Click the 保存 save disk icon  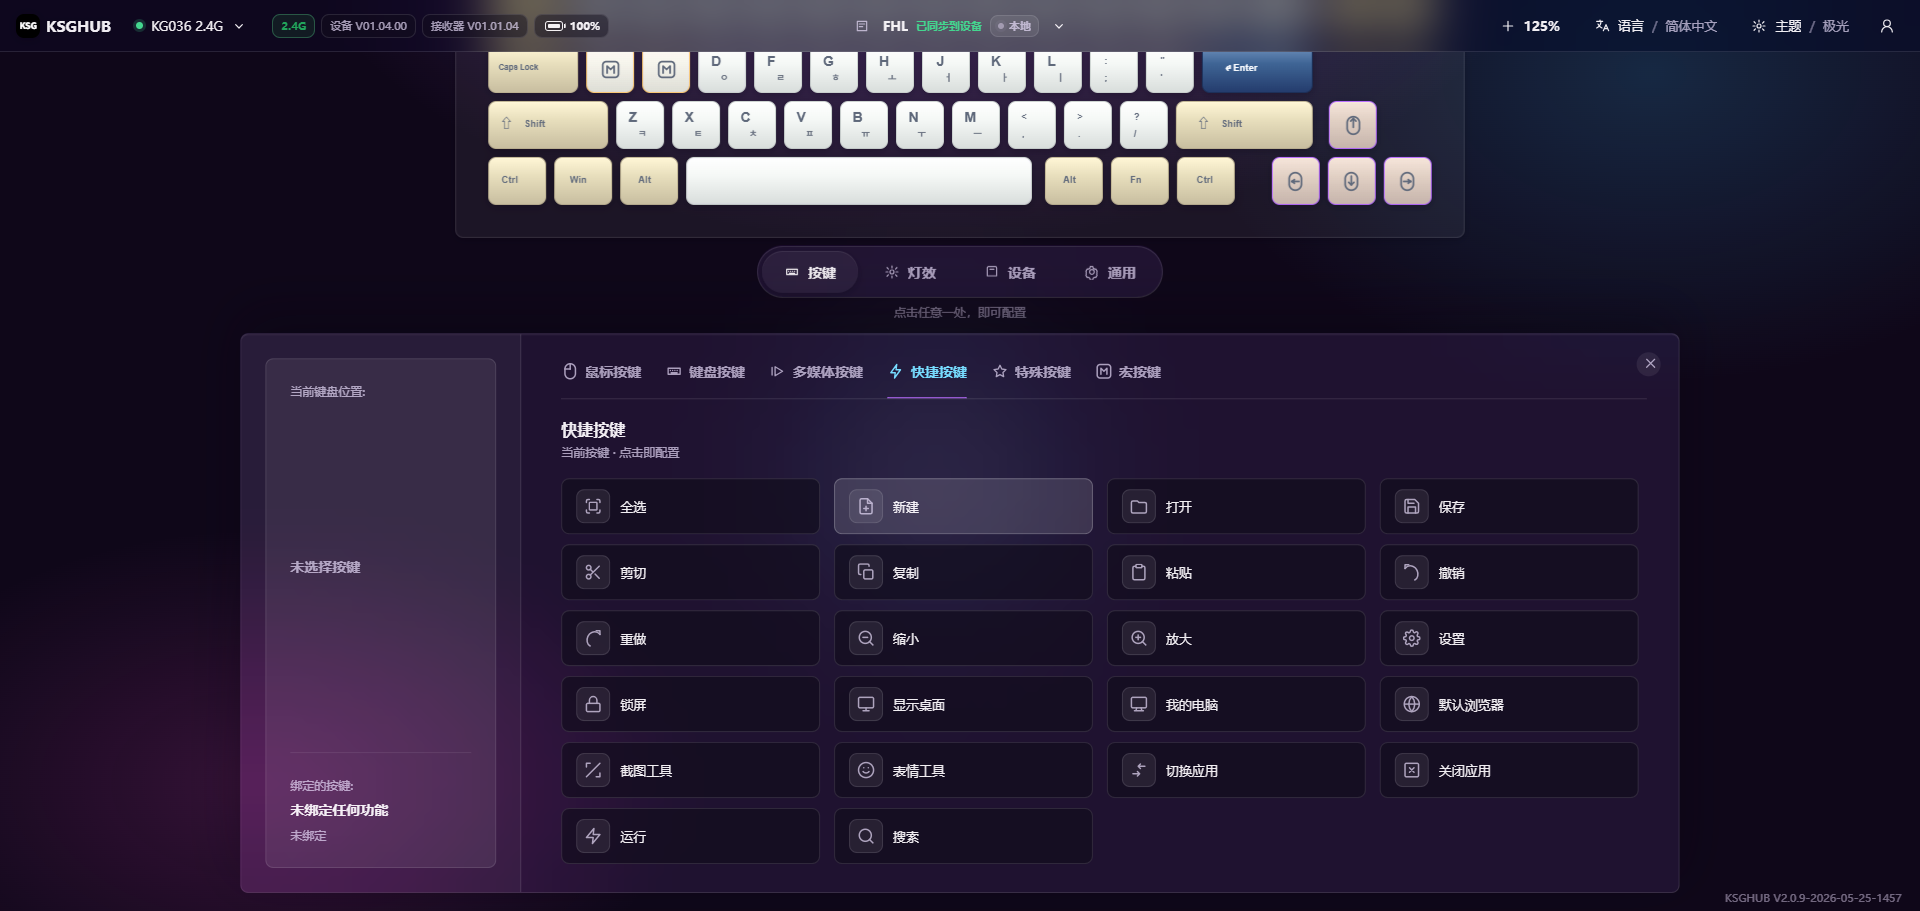(1412, 506)
